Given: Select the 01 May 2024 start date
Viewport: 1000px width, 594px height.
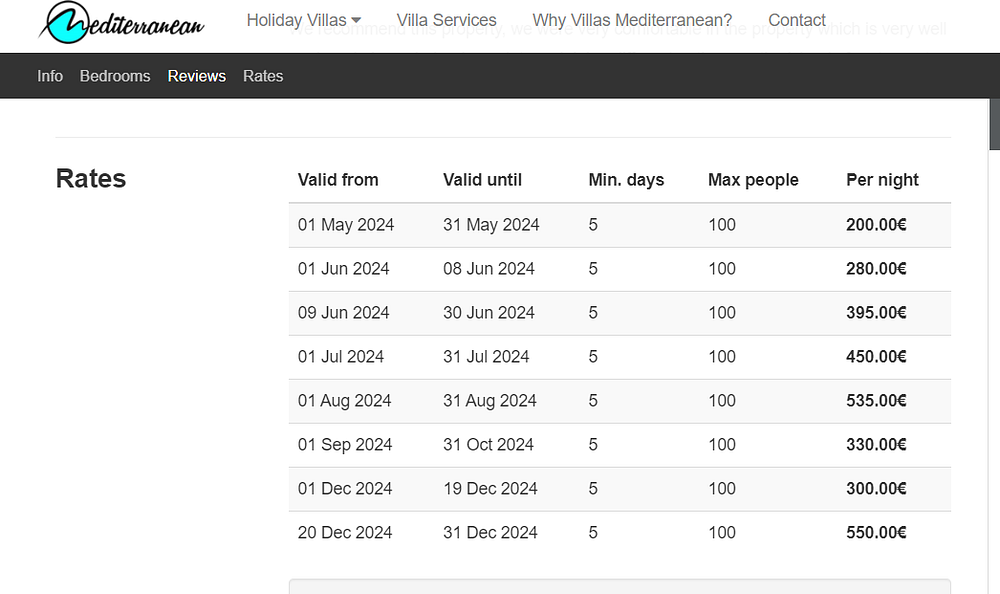Looking at the screenshot, I should click(x=346, y=225).
